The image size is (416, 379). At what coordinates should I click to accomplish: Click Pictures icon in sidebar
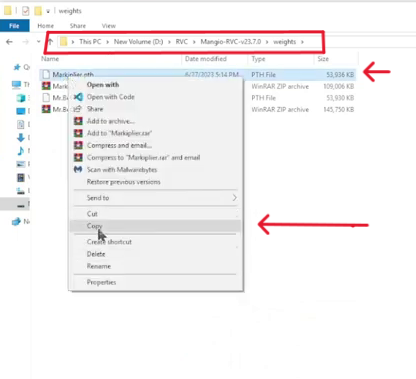pyautogui.click(x=21, y=164)
